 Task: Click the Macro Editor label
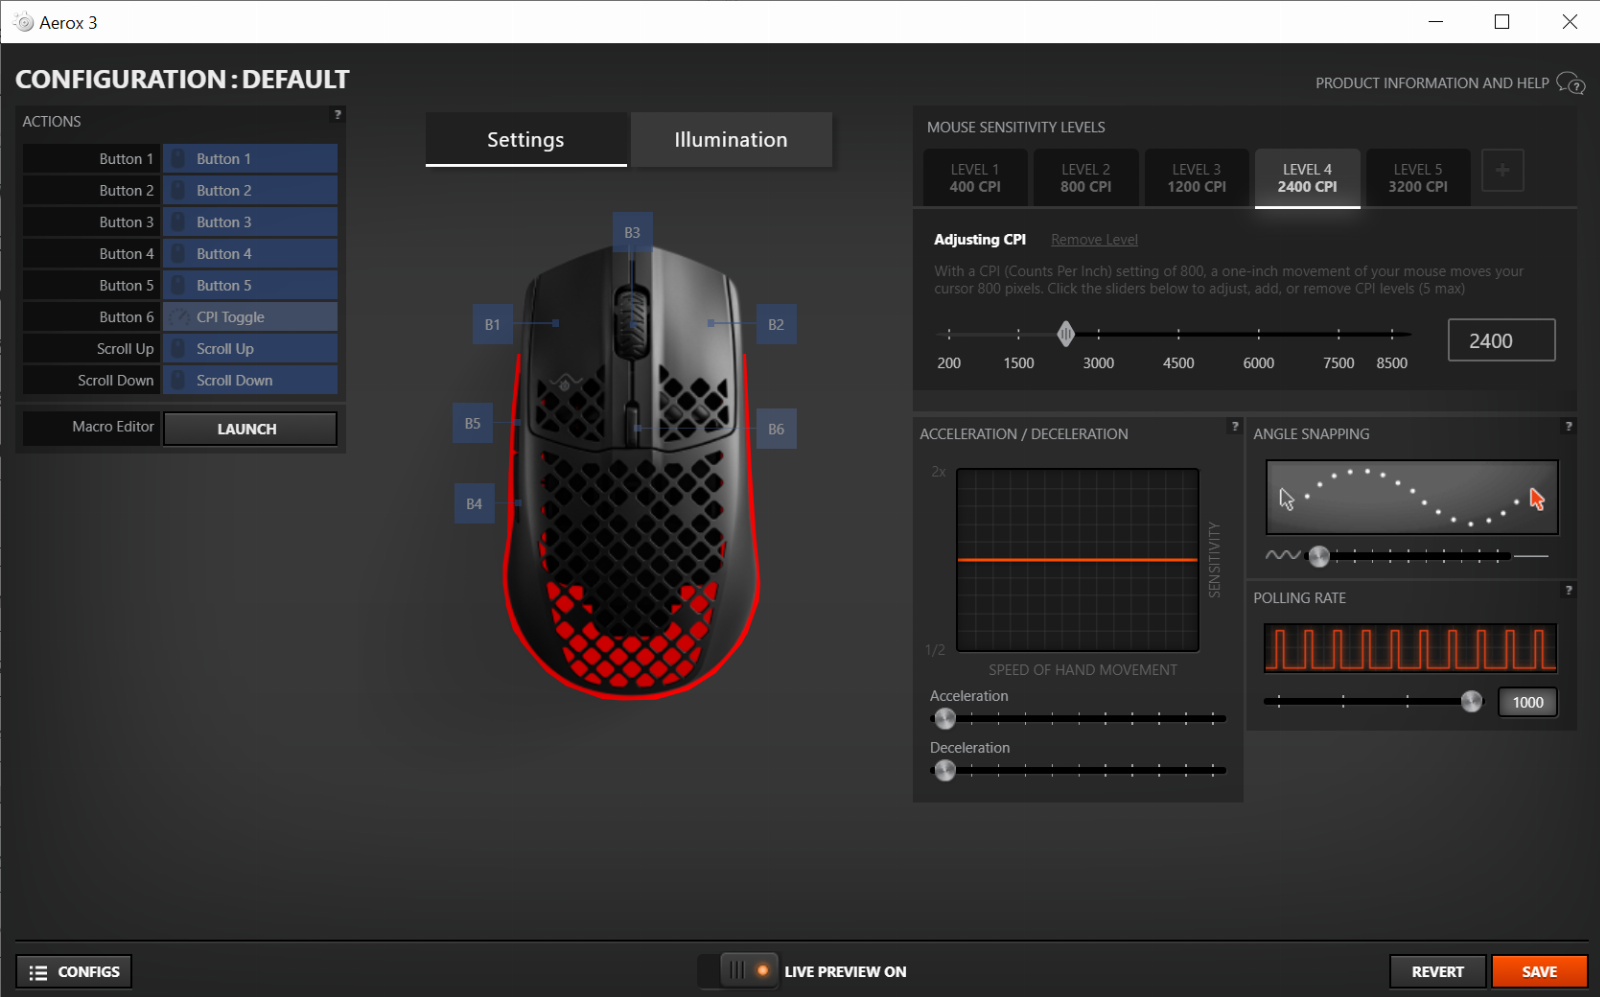pyautogui.click(x=113, y=426)
